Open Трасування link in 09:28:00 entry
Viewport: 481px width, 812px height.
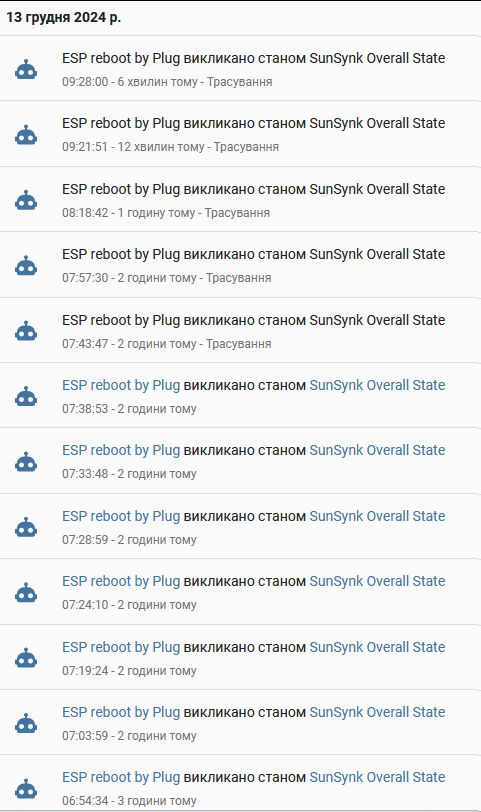click(x=240, y=82)
